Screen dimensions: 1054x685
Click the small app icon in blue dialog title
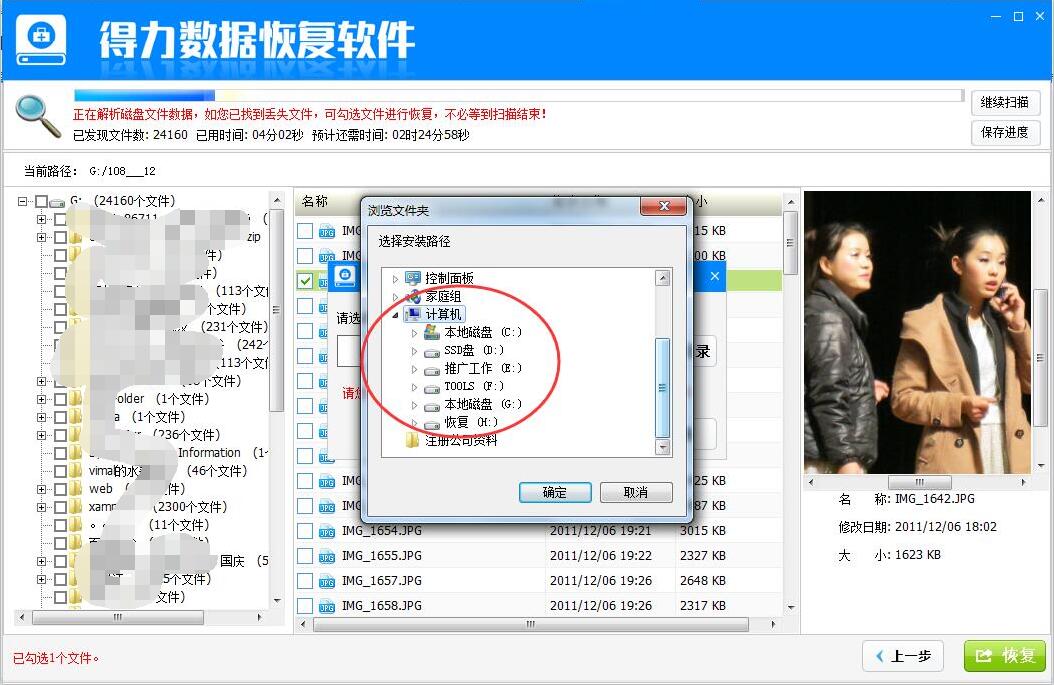click(x=345, y=275)
